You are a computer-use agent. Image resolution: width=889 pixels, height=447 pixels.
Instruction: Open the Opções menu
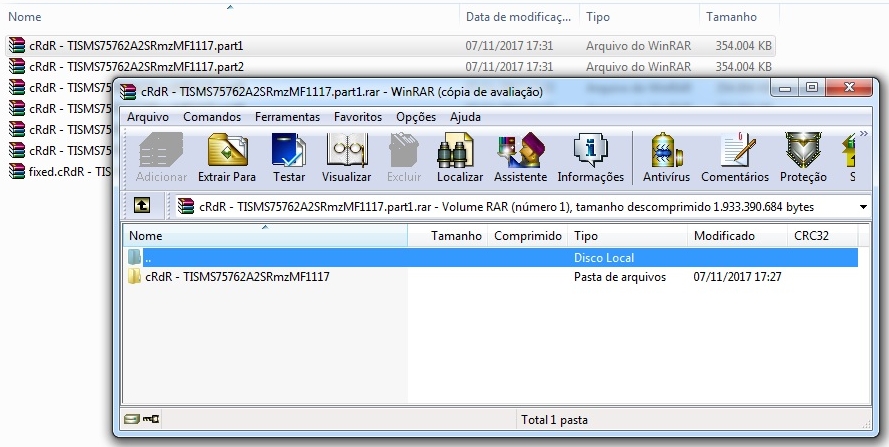tap(416, 117)
